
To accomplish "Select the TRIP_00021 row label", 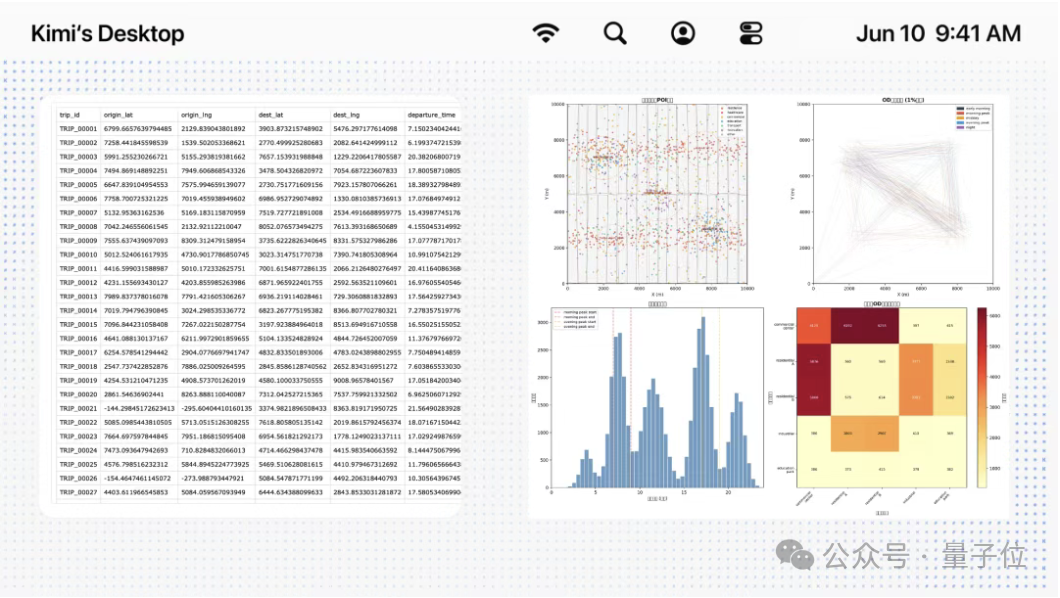I will tap(78, 409).
